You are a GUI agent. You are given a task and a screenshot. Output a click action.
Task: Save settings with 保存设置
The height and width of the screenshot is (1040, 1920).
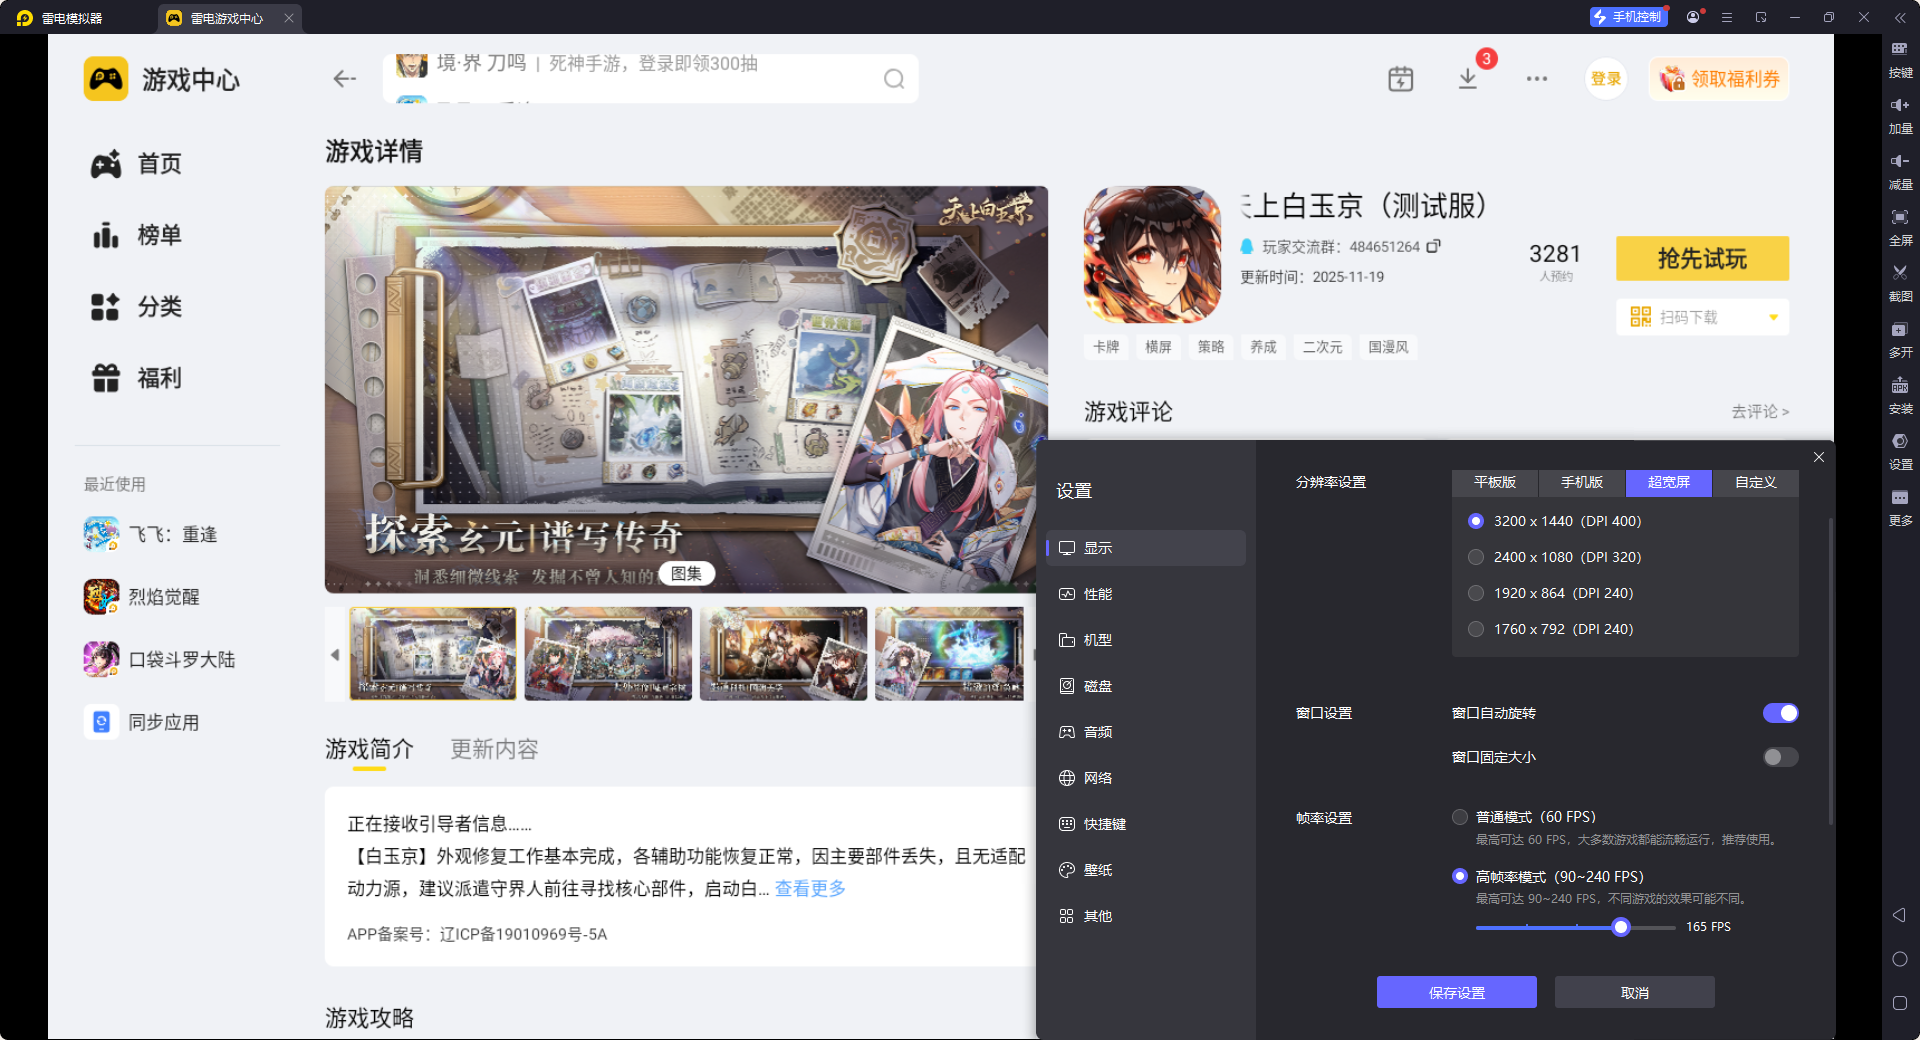coord(1456,992)
